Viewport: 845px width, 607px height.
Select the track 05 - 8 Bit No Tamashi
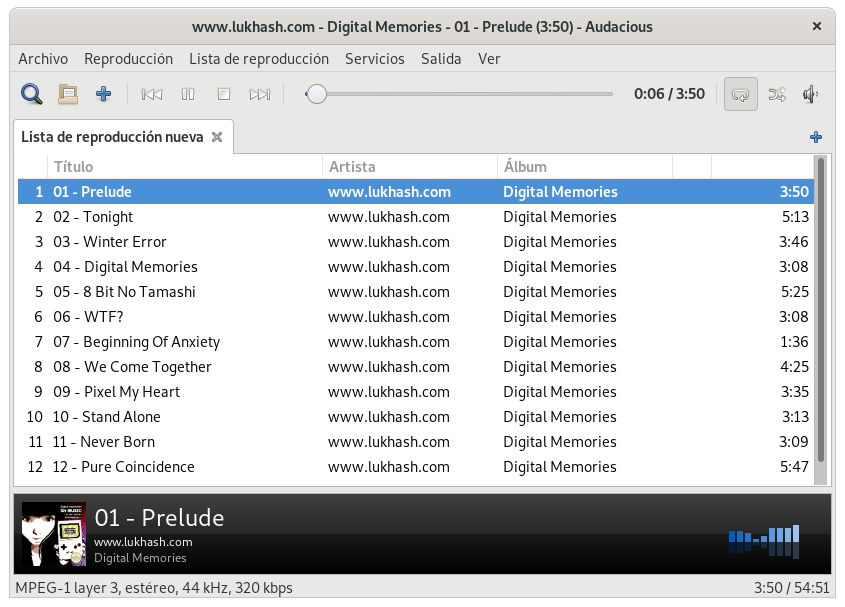(124, 292)
